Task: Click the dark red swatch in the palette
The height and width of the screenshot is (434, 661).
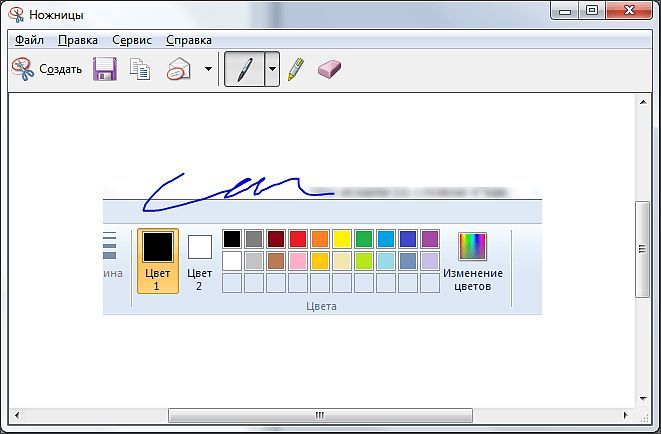Action: tap(276, 239)
